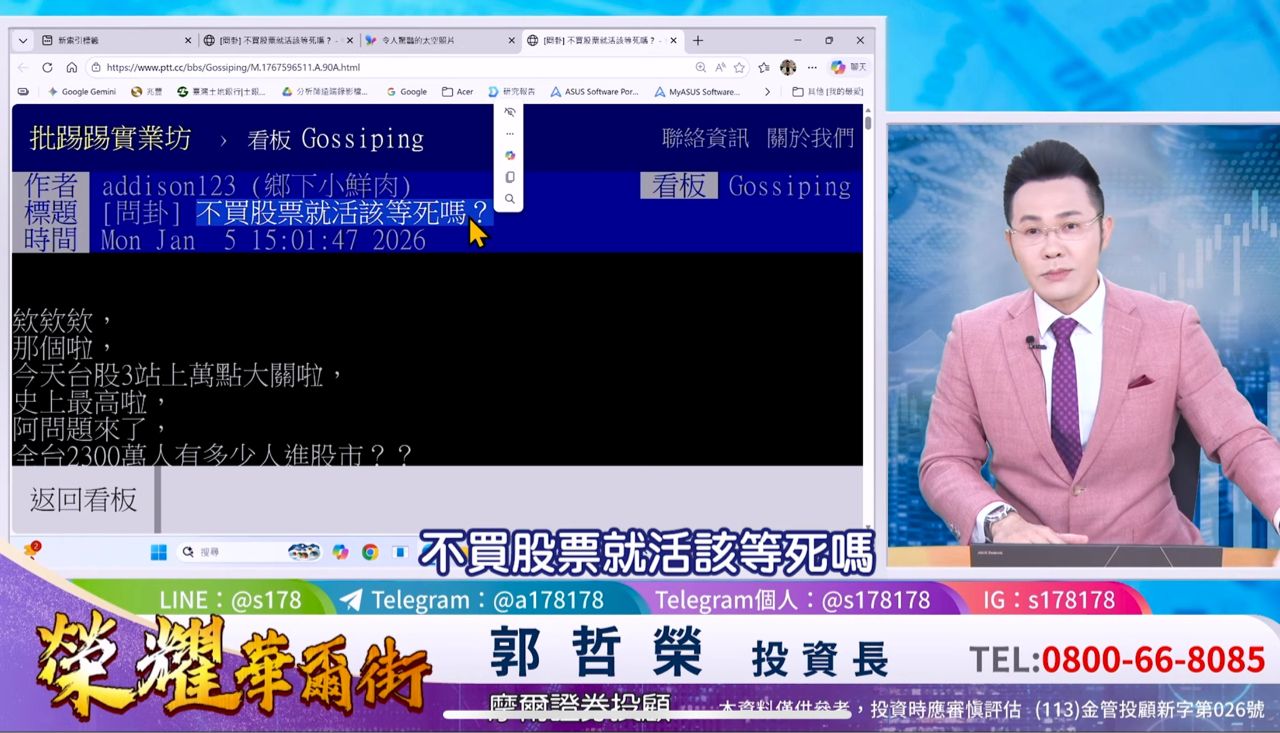This screenshot has width=1280, height=733.
Task: Launch Chrome from the taskbar
Action: tap(370, 552)
